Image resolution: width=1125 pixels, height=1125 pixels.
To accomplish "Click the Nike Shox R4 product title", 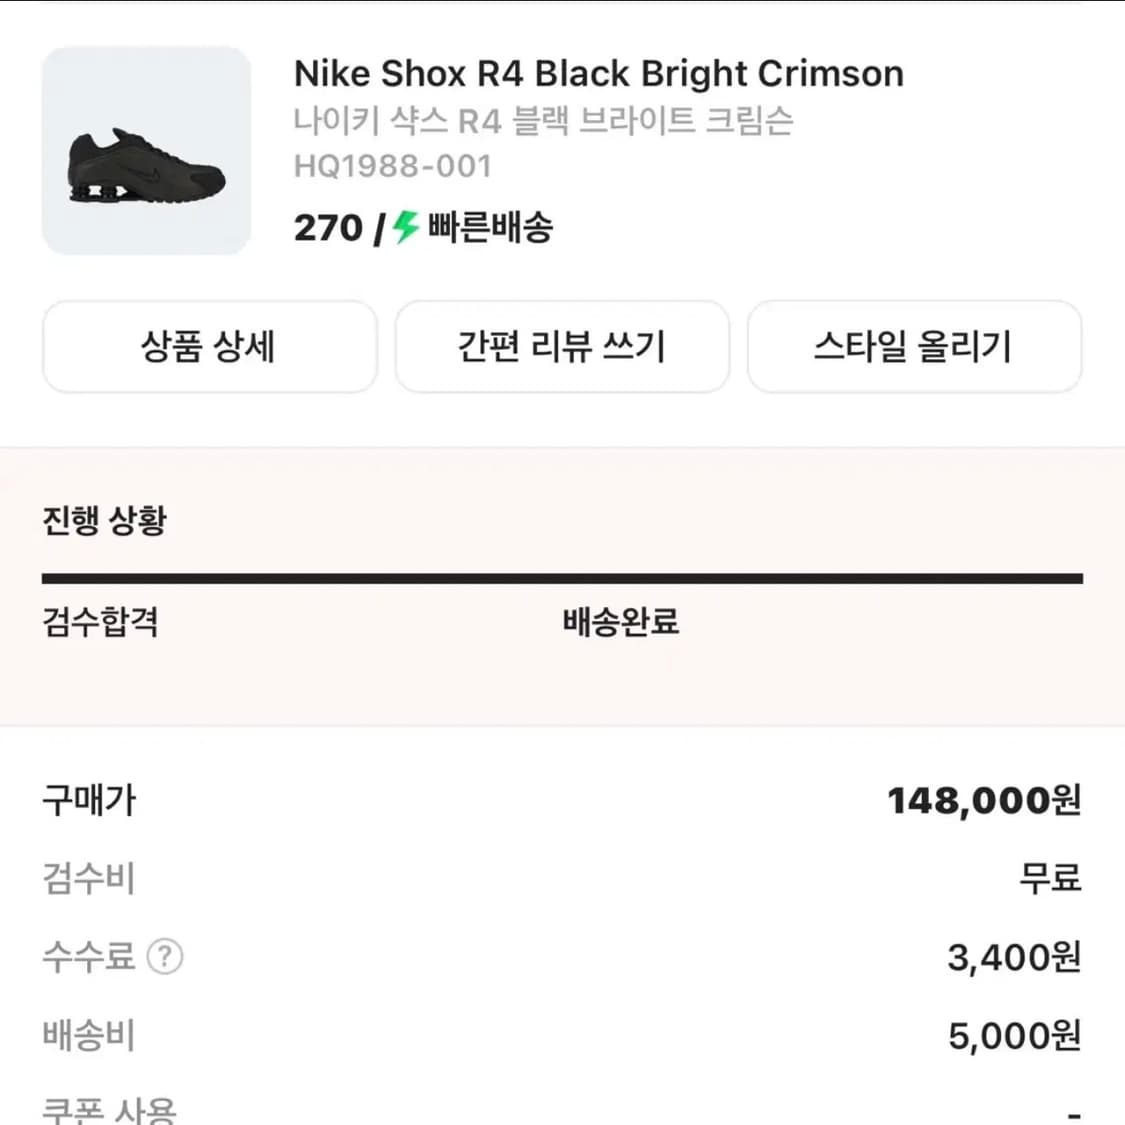I will point(598,73).
